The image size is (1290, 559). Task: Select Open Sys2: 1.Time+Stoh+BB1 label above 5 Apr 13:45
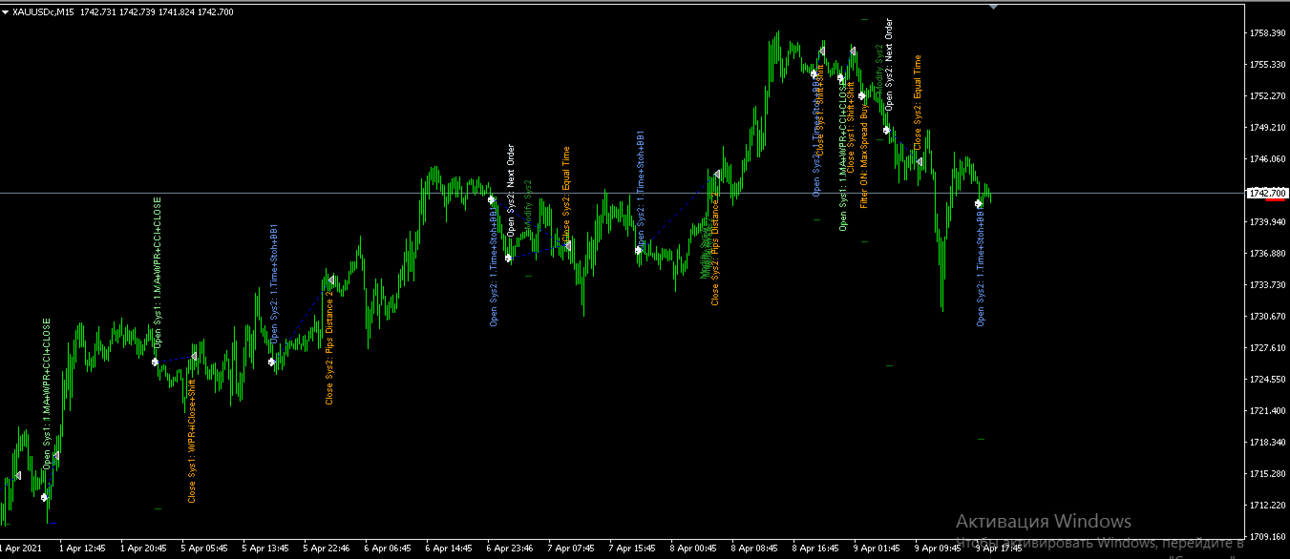pyautogui.click(x=274, y=283)
